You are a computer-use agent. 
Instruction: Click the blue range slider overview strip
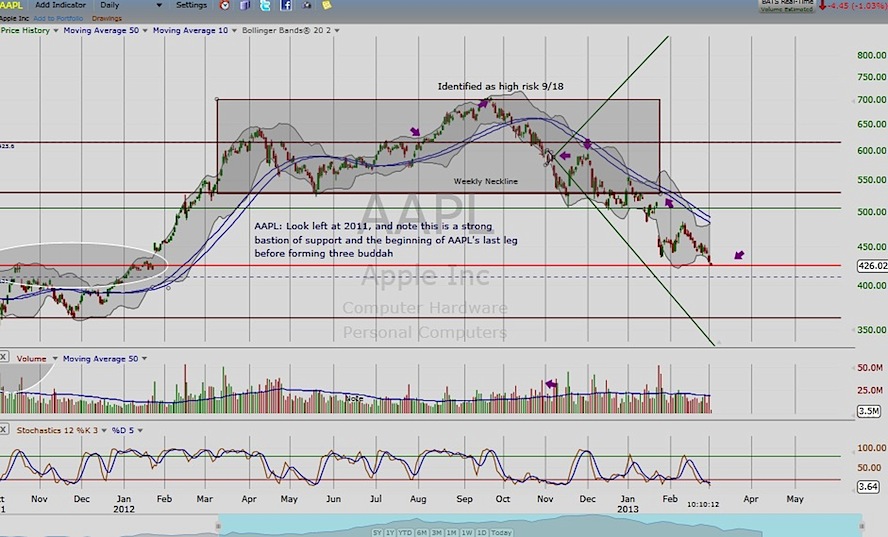click(x=541, y=524)
